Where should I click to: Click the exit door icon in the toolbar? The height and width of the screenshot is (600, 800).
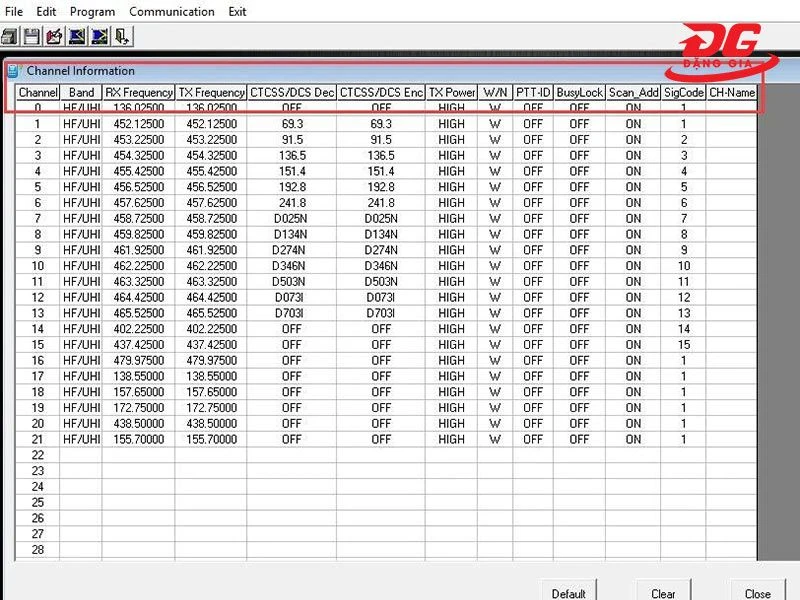(x=121, y=37)
